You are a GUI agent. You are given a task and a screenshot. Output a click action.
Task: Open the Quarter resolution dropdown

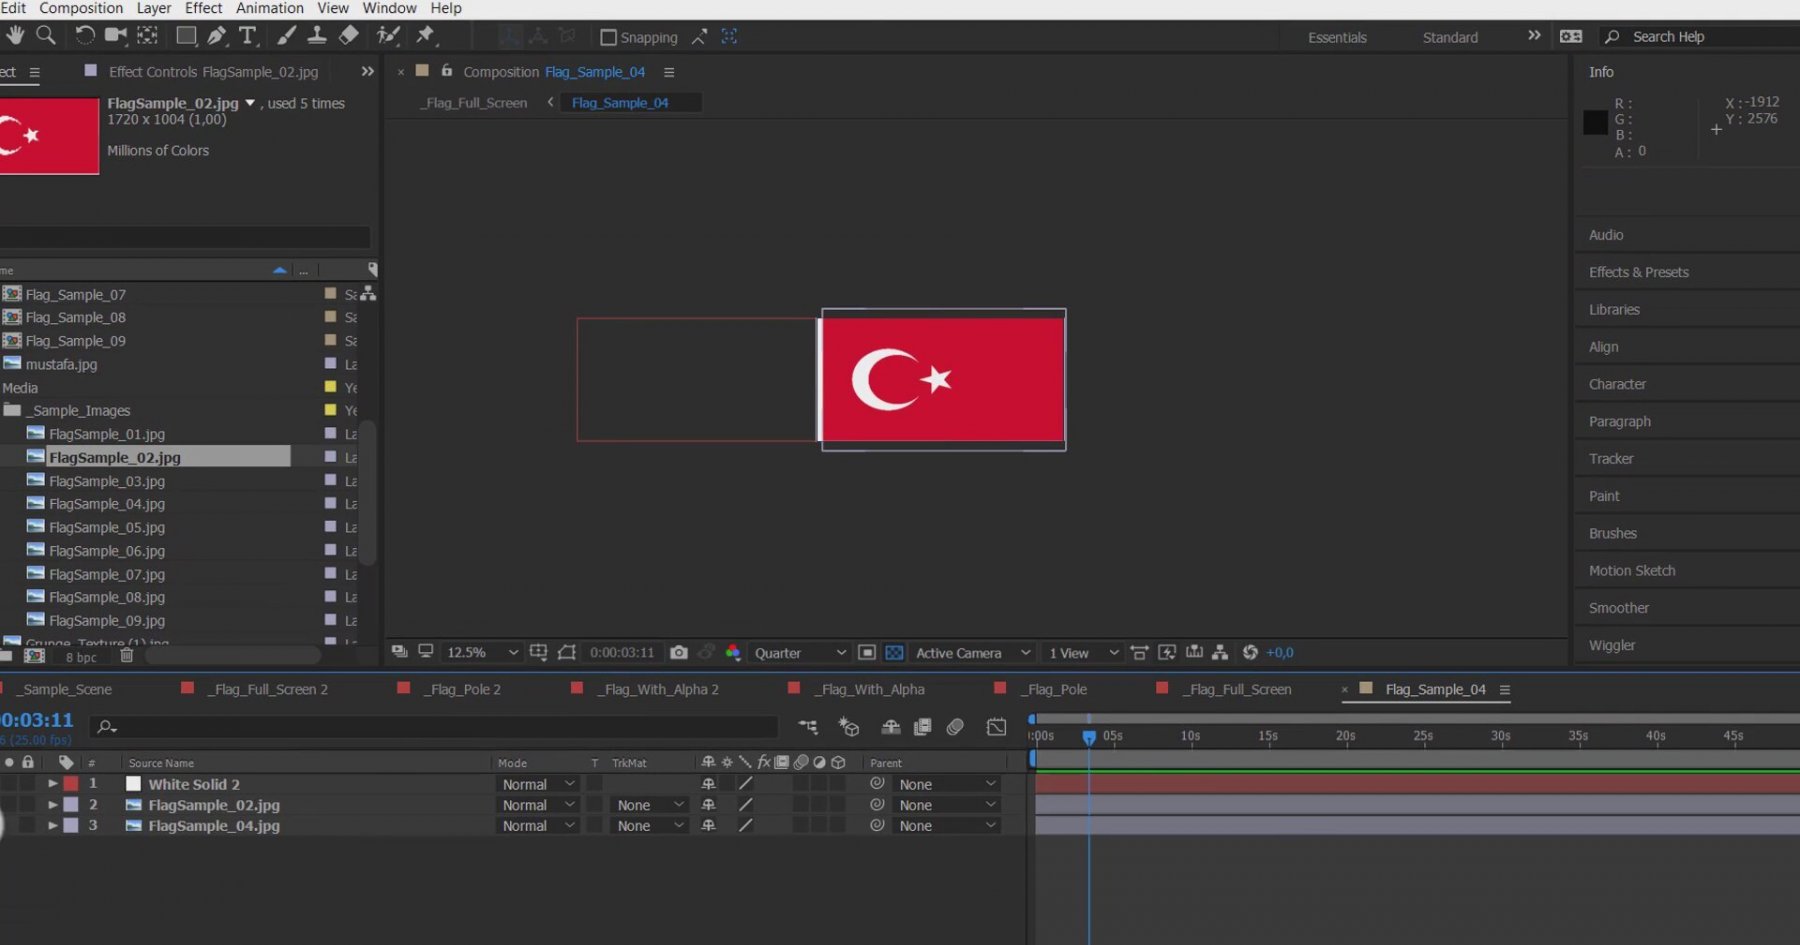click(800, 652)
